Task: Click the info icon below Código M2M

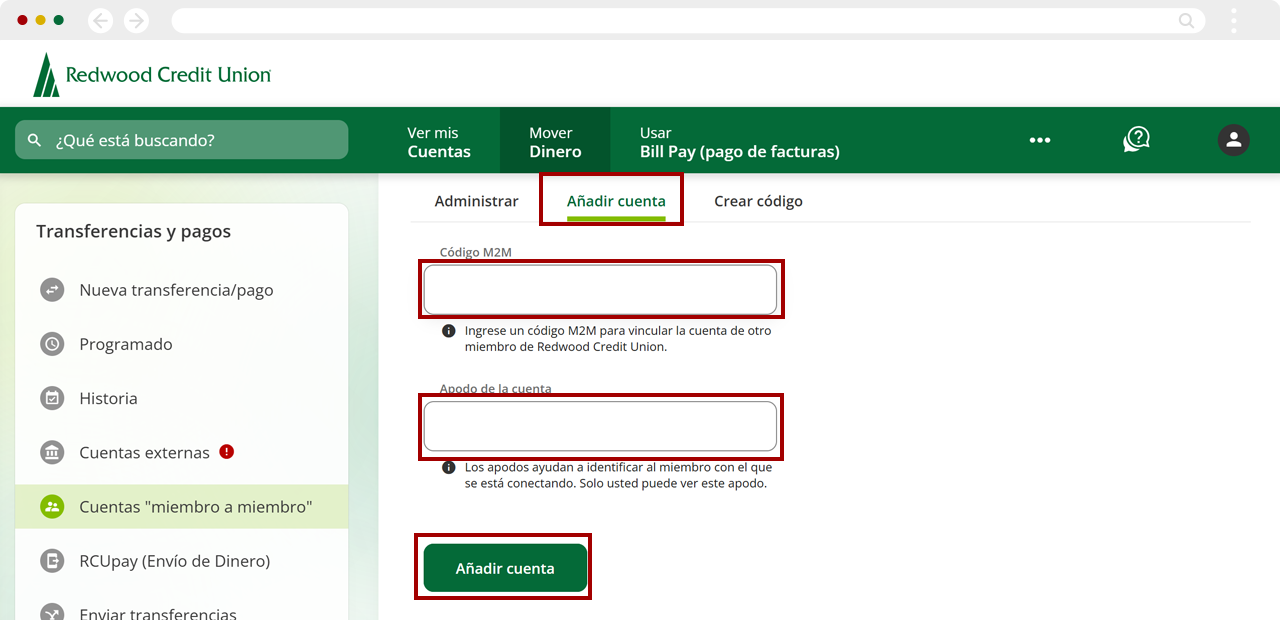Action: tap(449, 331)
